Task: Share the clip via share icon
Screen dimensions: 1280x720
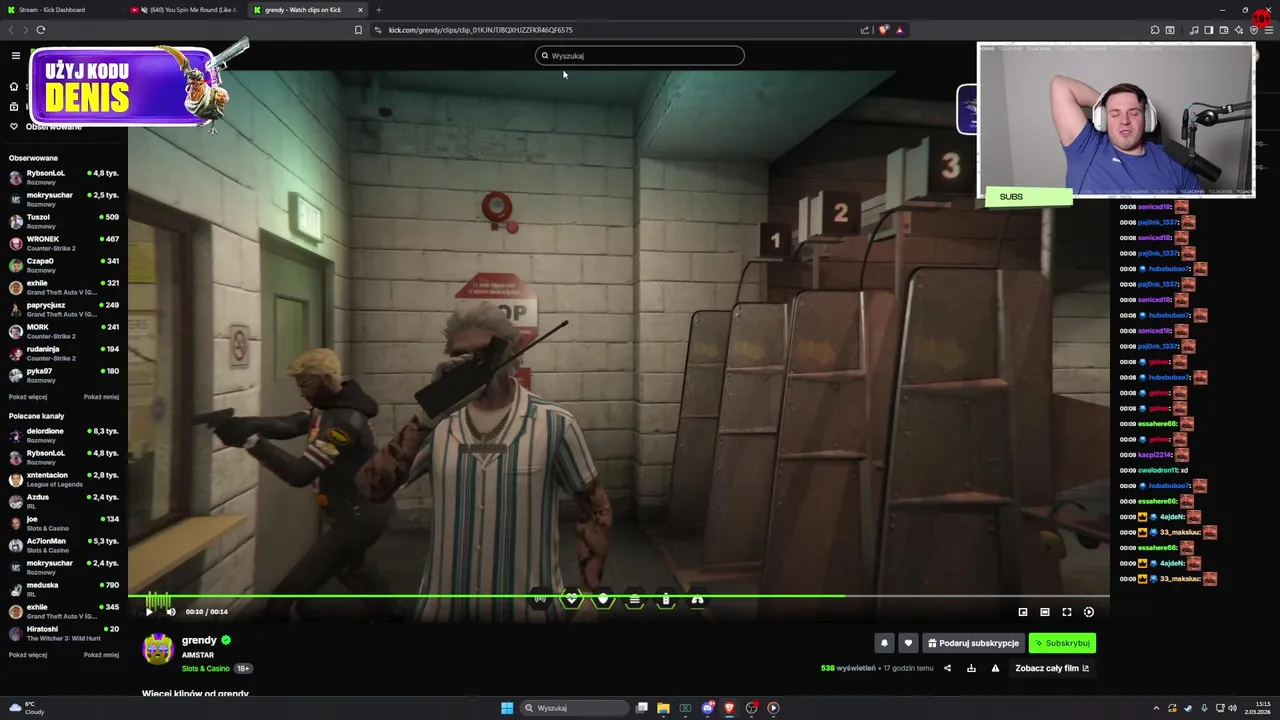Action: tap(947, 668)
